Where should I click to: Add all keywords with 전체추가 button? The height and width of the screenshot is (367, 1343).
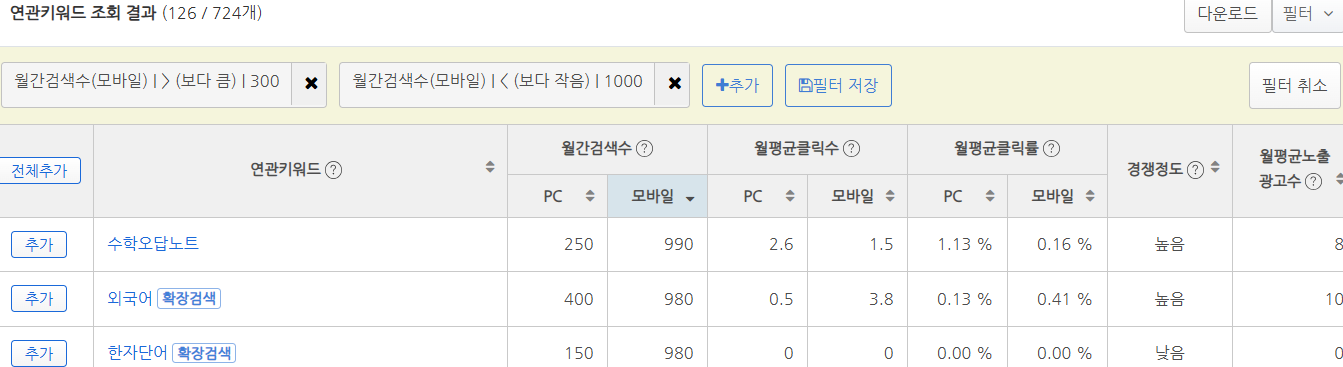[x=39, y=171]
